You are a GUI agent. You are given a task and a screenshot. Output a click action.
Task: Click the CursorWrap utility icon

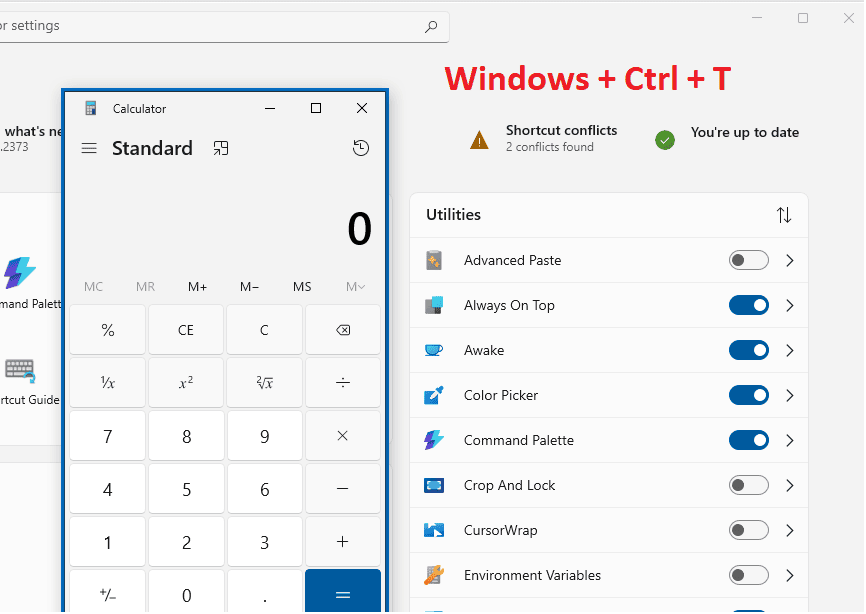[434, 530]
